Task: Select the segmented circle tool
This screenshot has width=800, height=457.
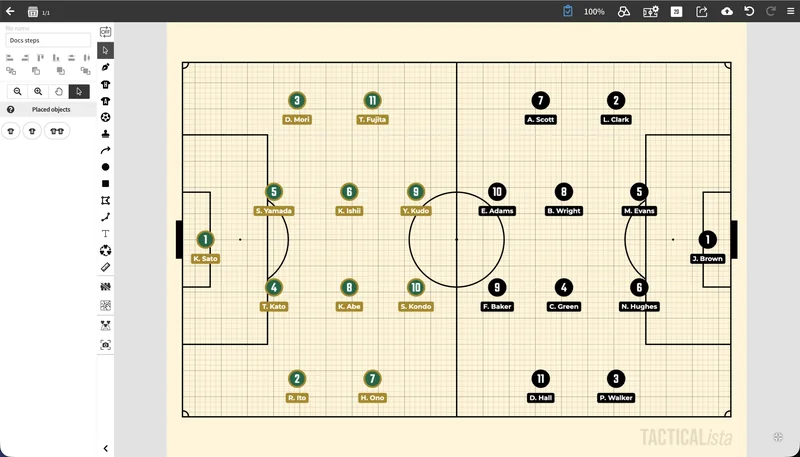Action: pos(106,250)
